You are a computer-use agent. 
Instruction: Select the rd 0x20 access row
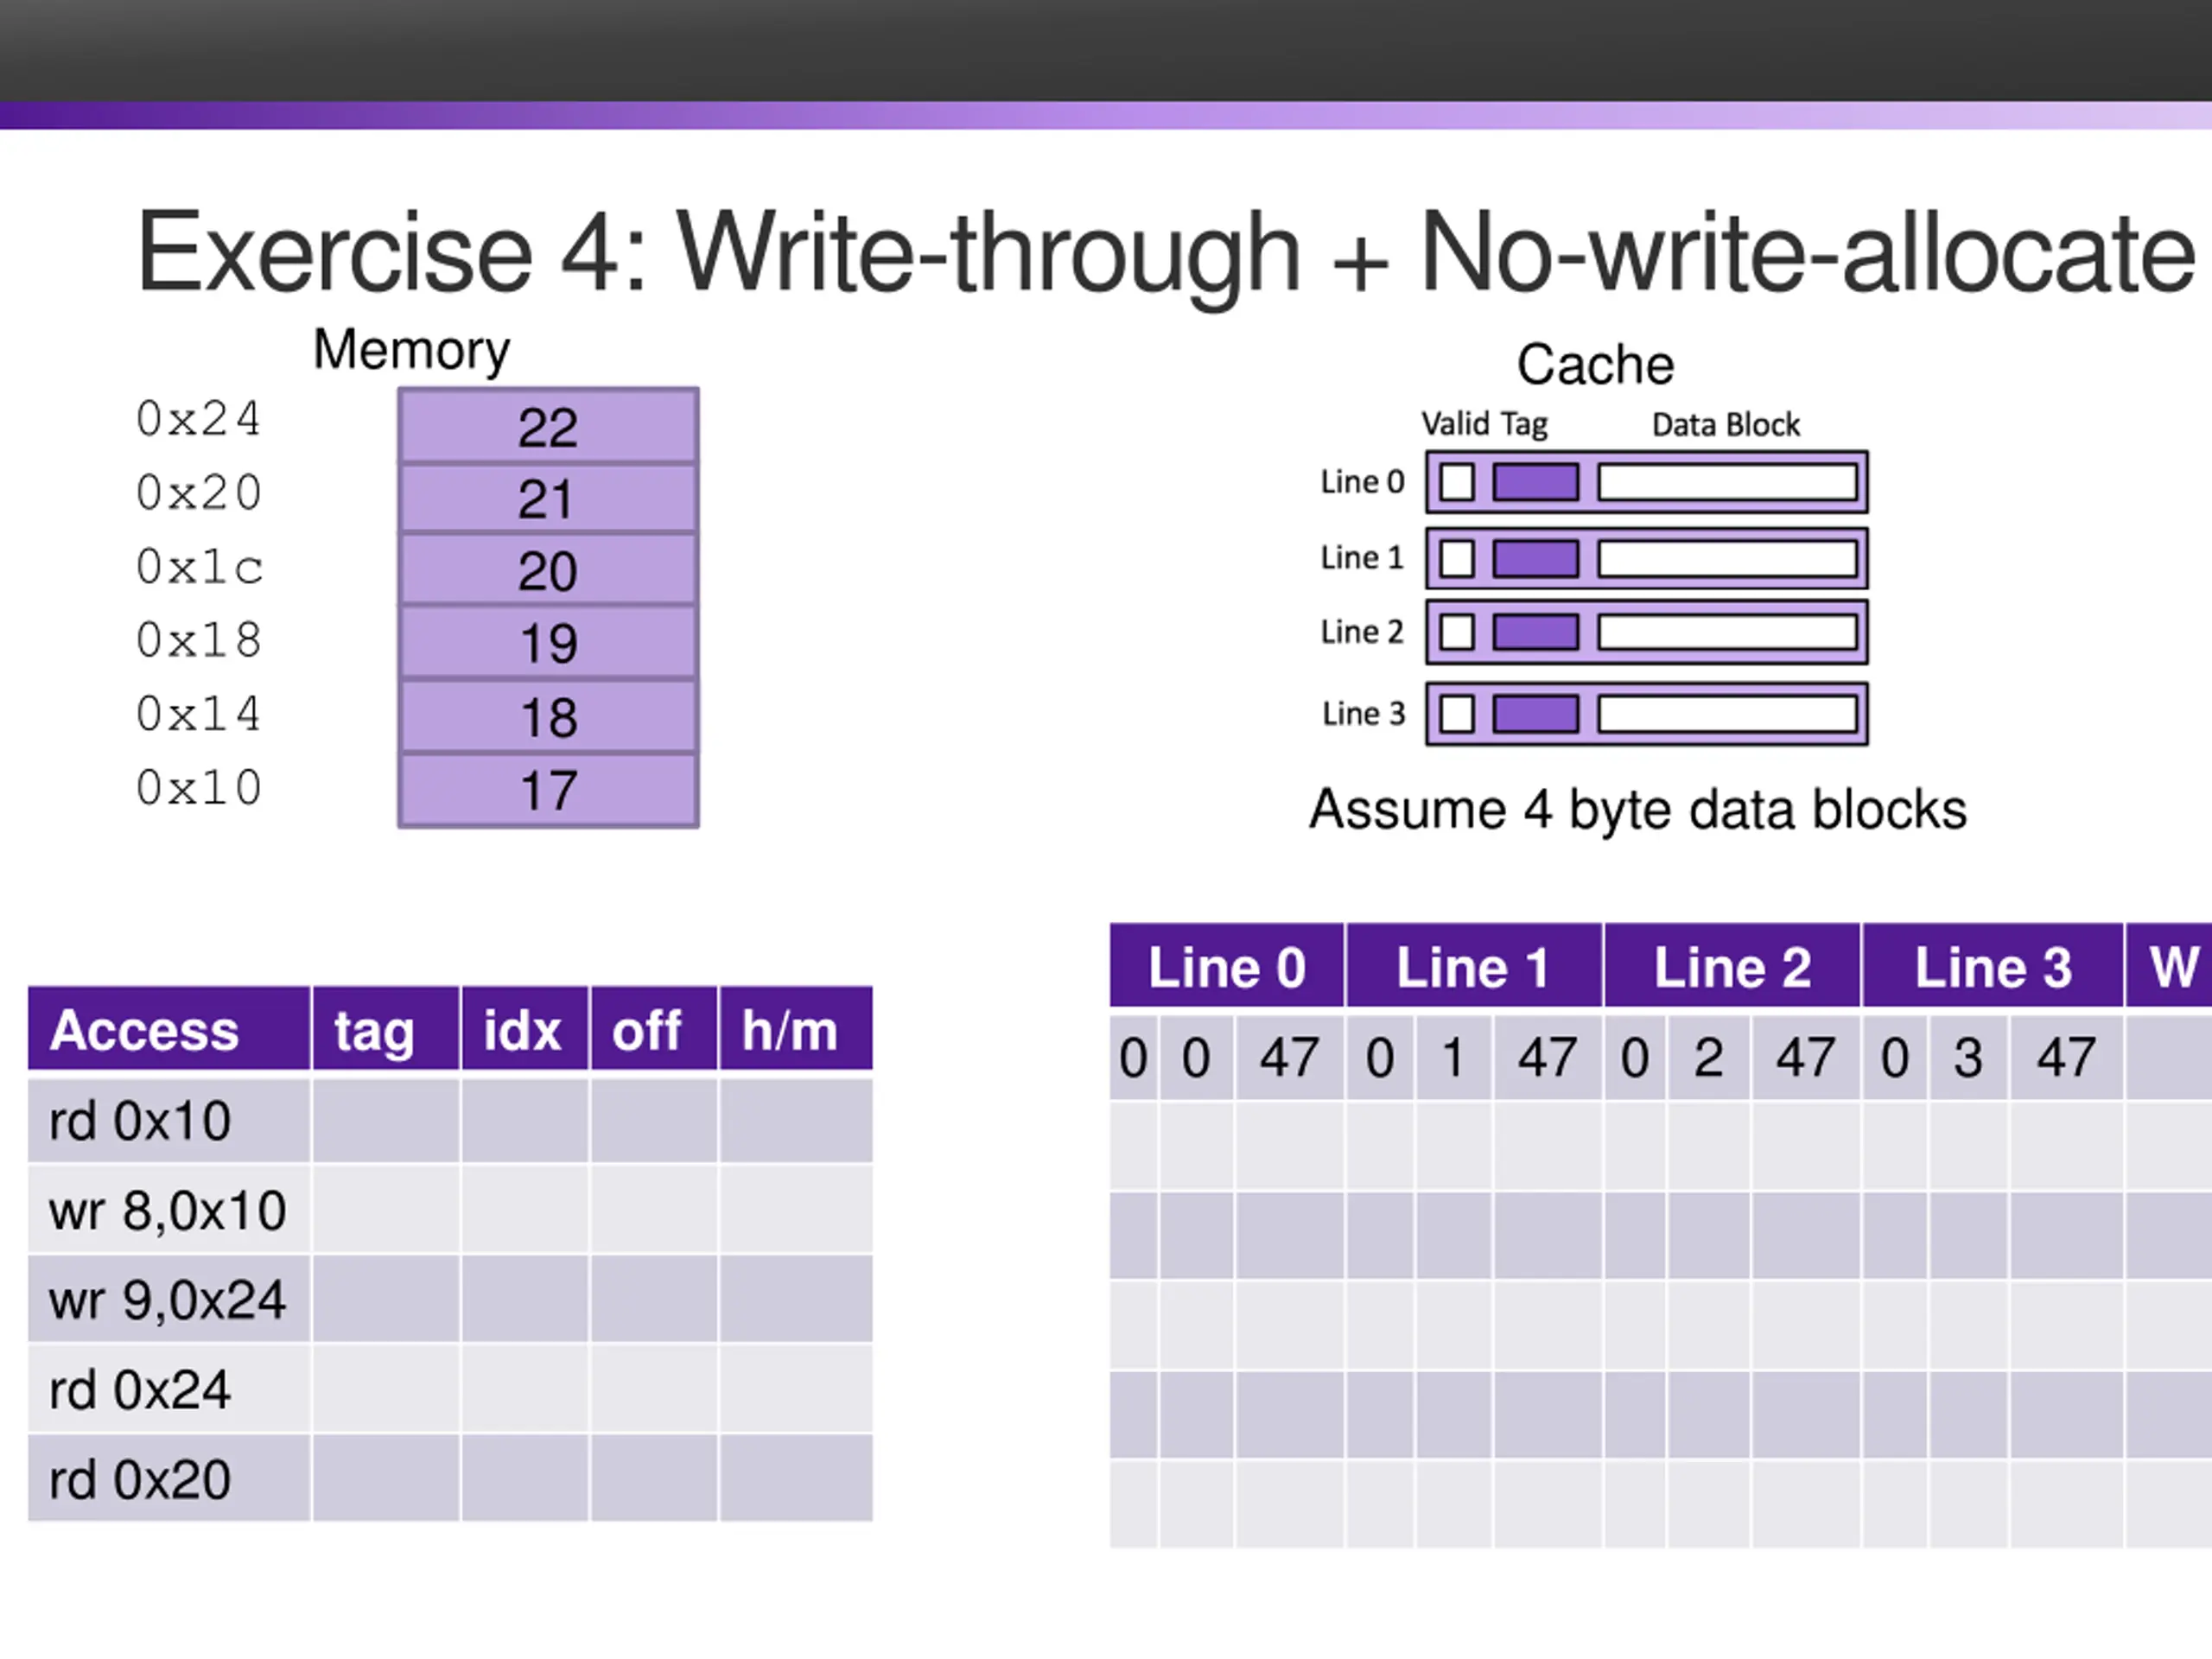(450, 1478)
